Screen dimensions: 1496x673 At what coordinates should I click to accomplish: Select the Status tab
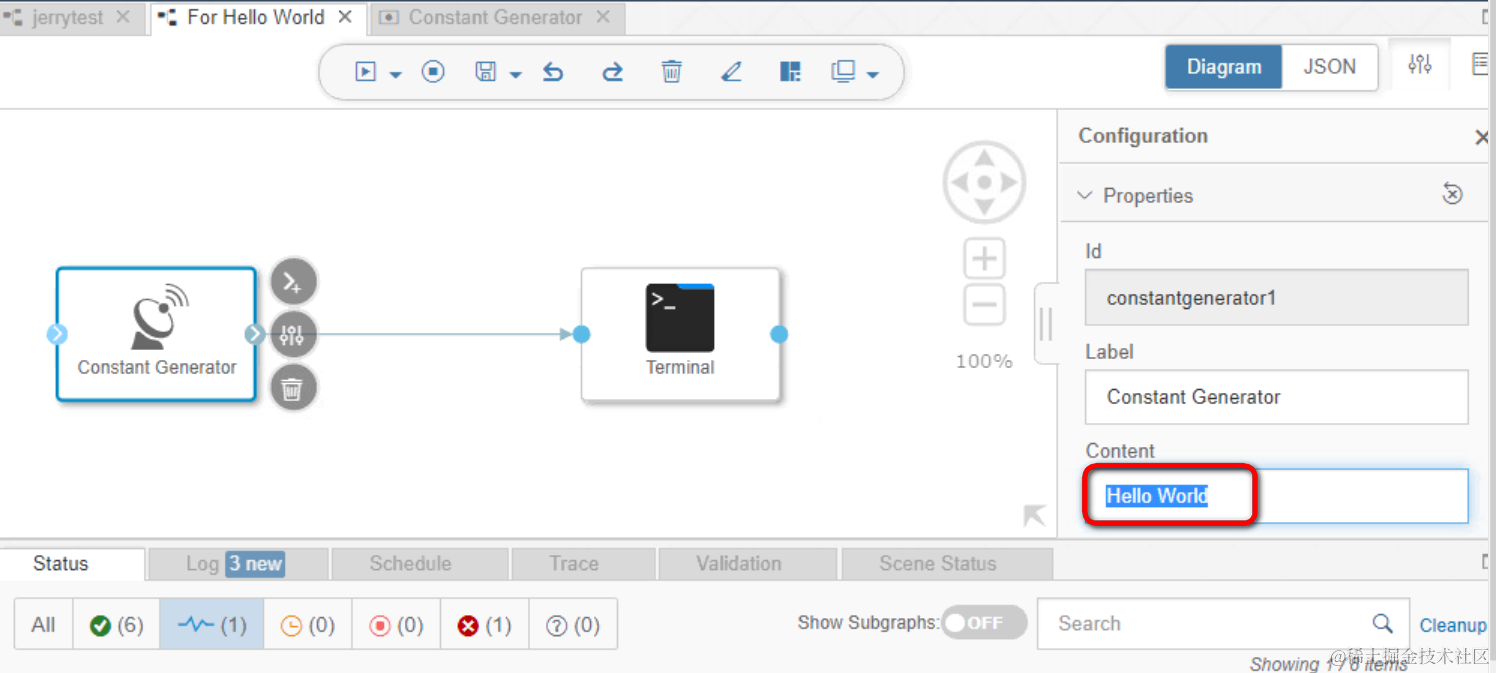(x=72, y=564)
